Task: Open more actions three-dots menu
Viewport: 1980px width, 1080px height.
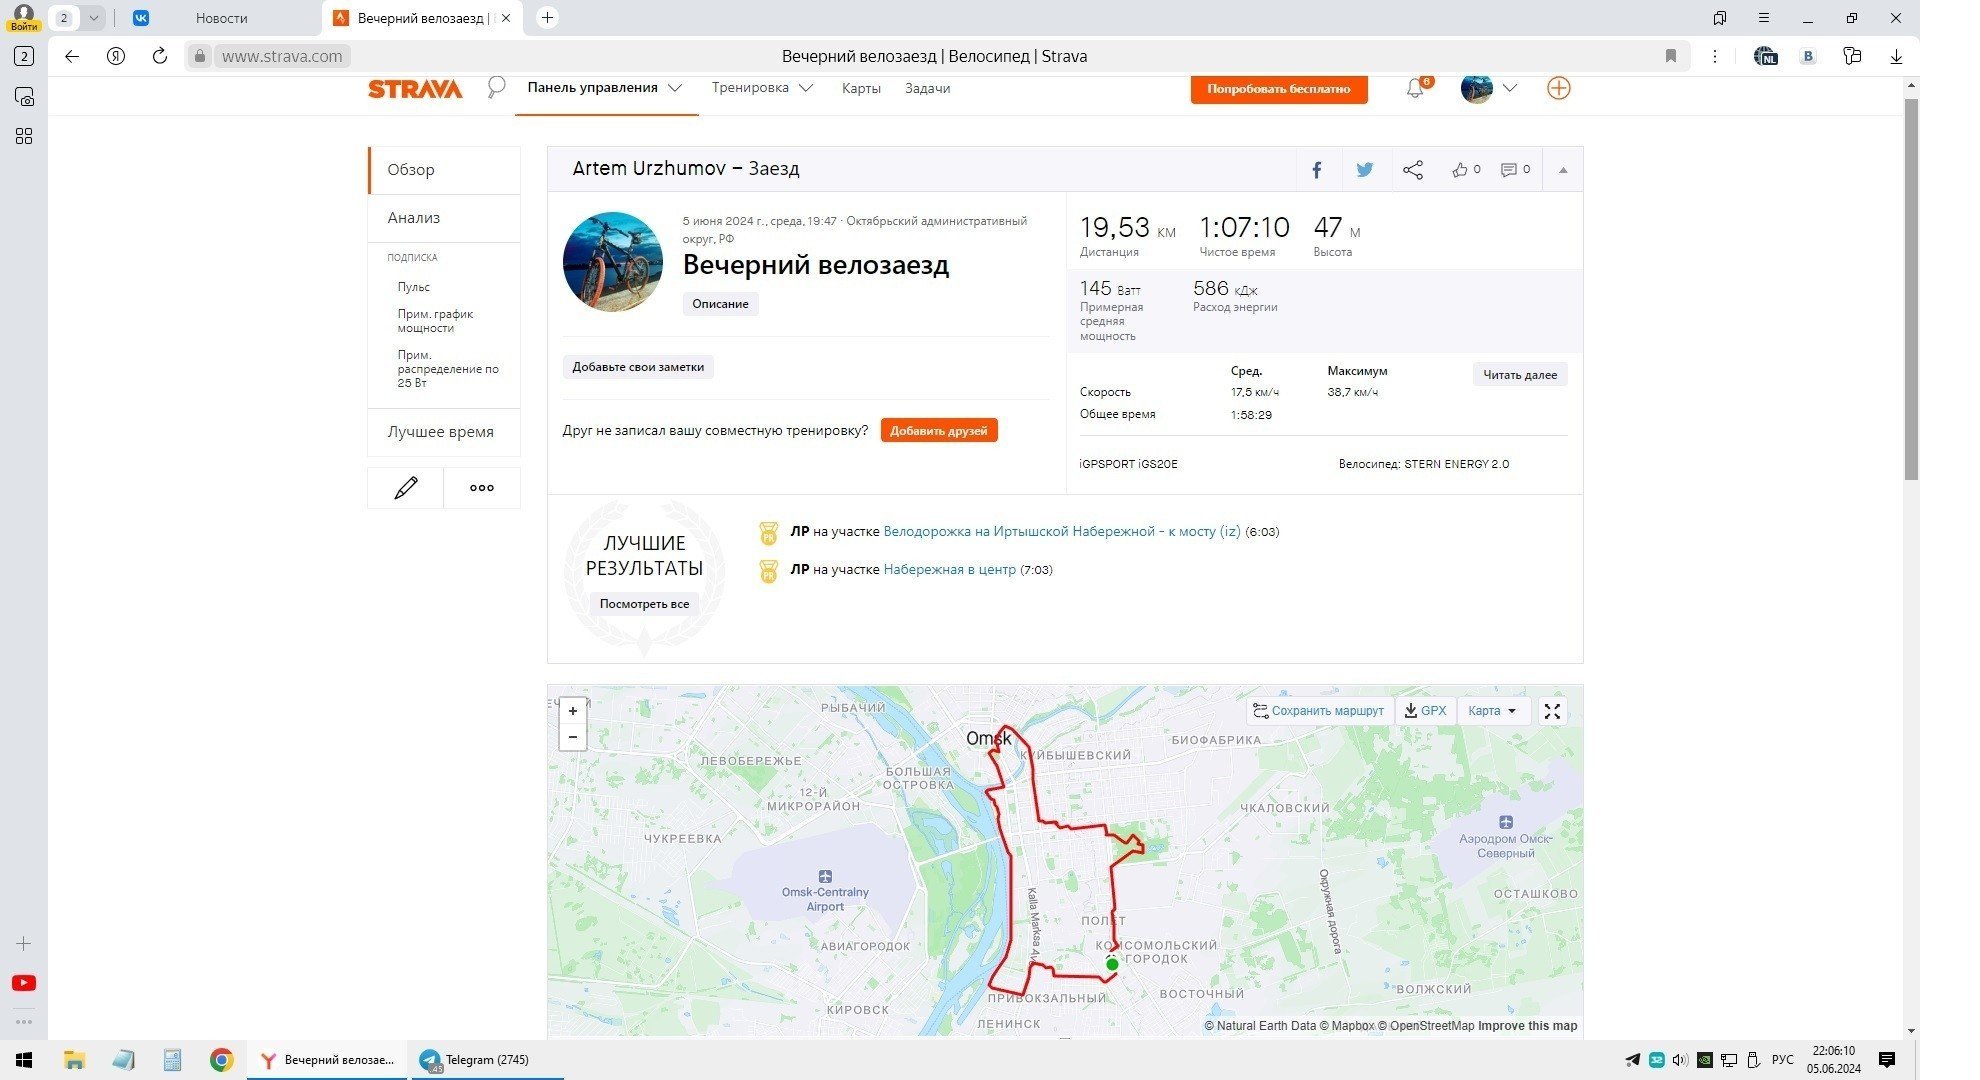Action: 482,488
